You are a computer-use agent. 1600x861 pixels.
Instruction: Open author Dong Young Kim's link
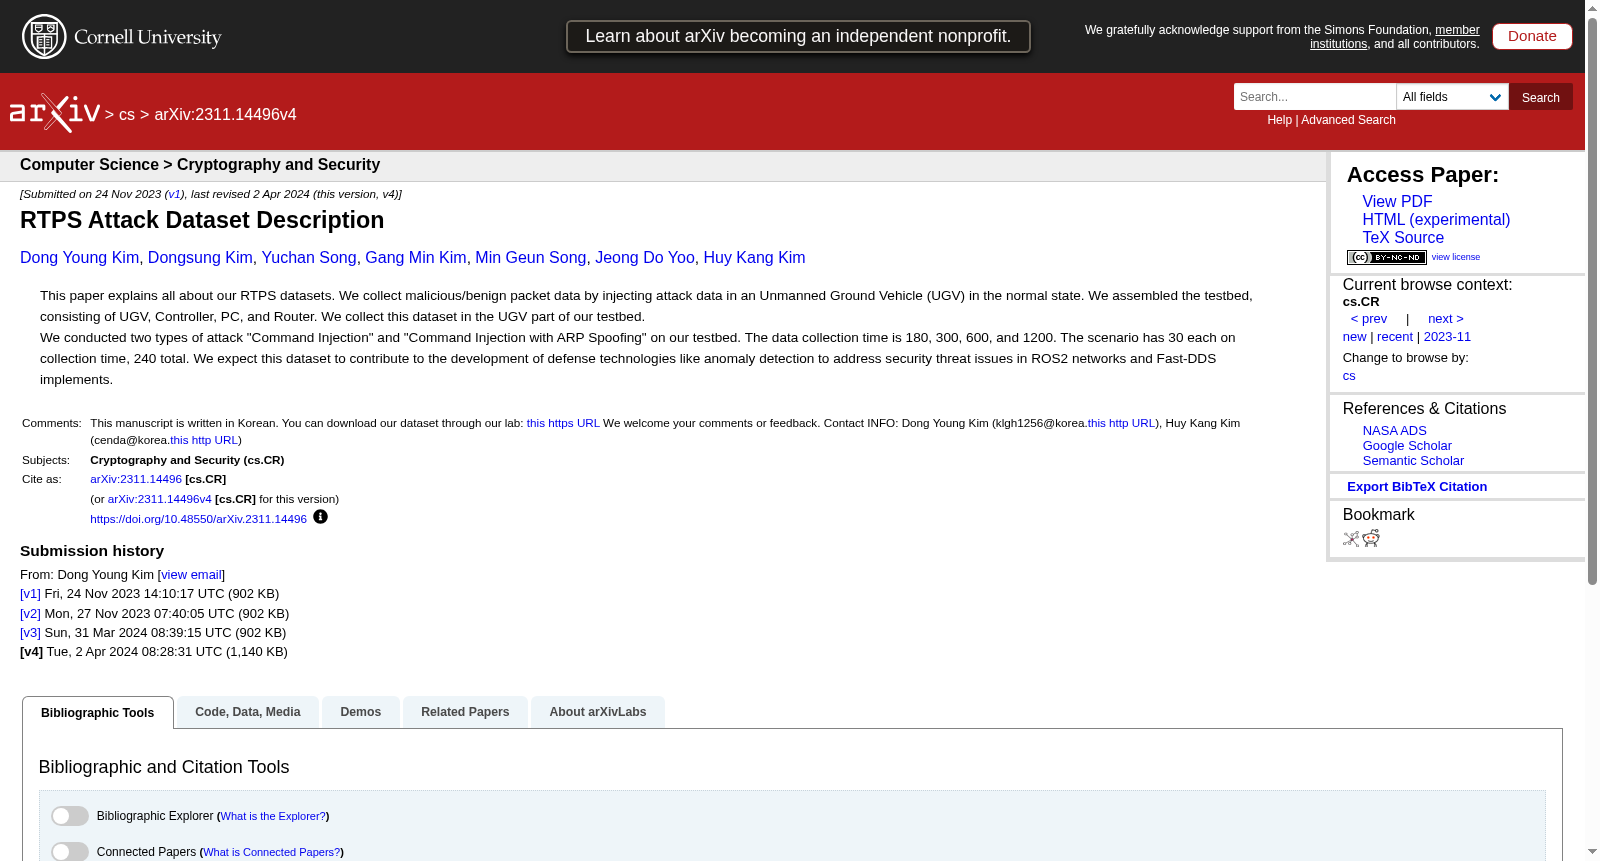click(x=80, y=258)
